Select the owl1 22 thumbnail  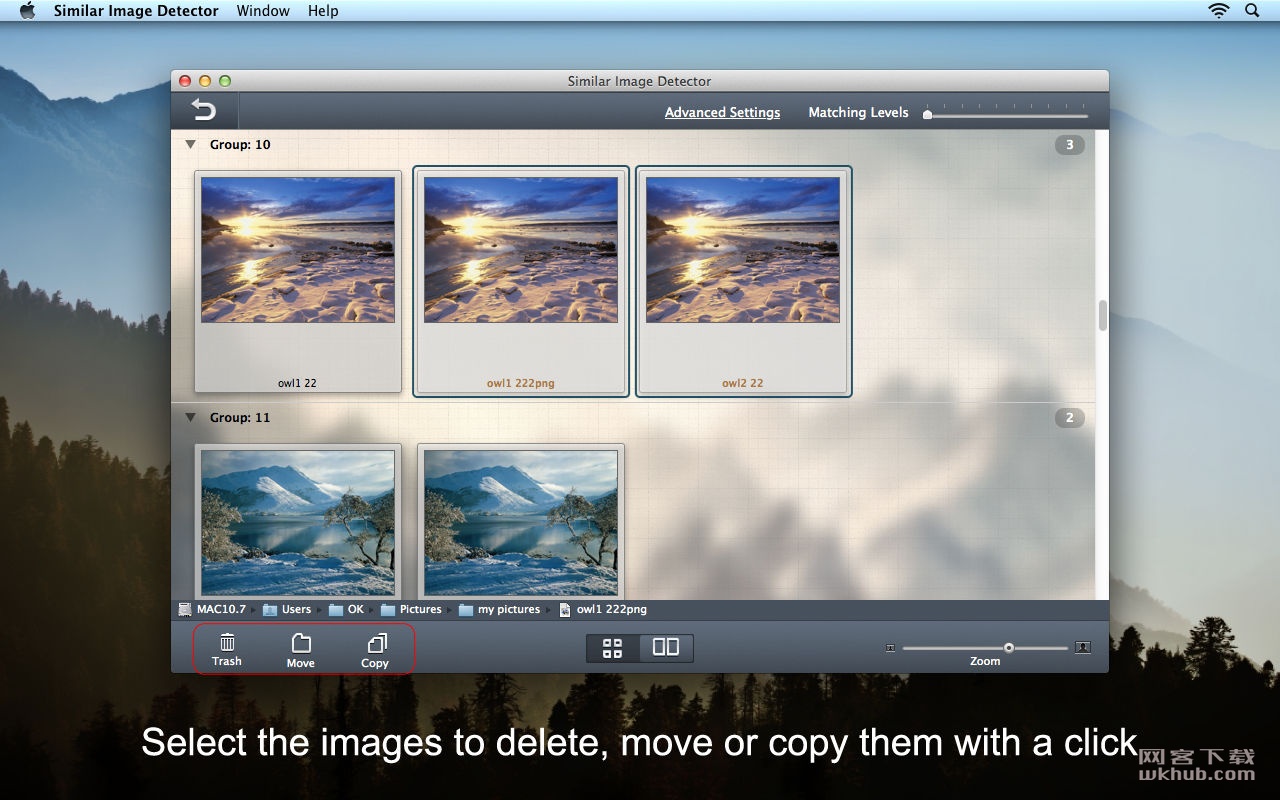pos(298,281)
